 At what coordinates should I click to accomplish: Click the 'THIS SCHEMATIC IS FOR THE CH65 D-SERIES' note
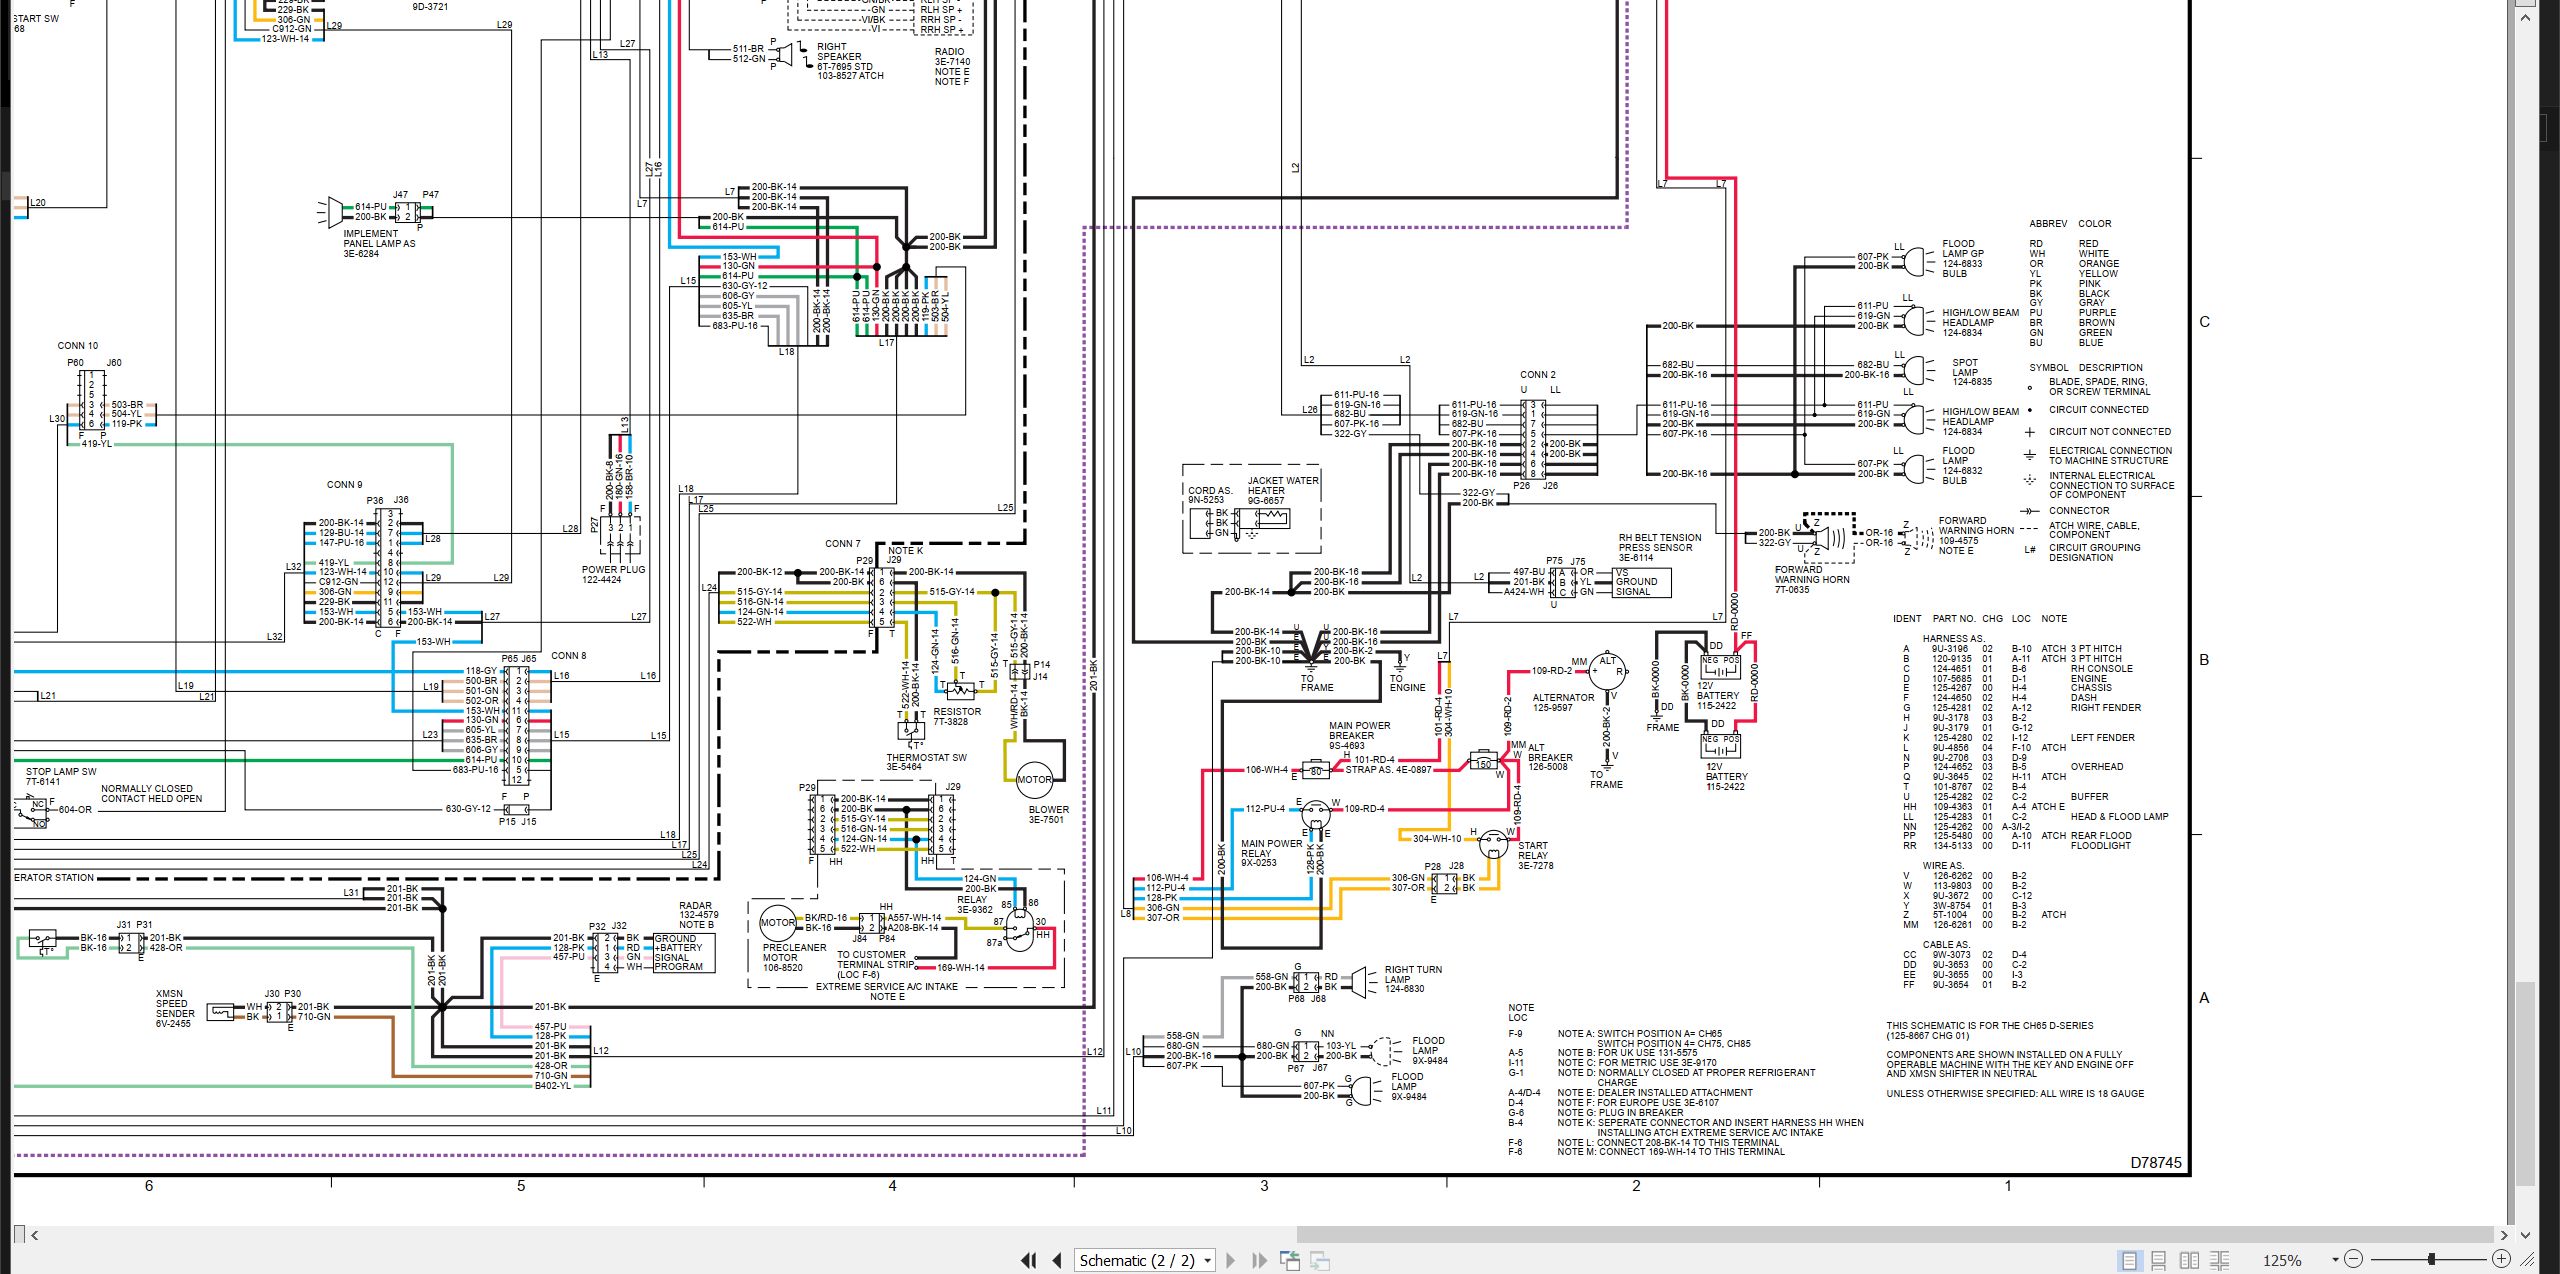[x=1989, y=1031]
